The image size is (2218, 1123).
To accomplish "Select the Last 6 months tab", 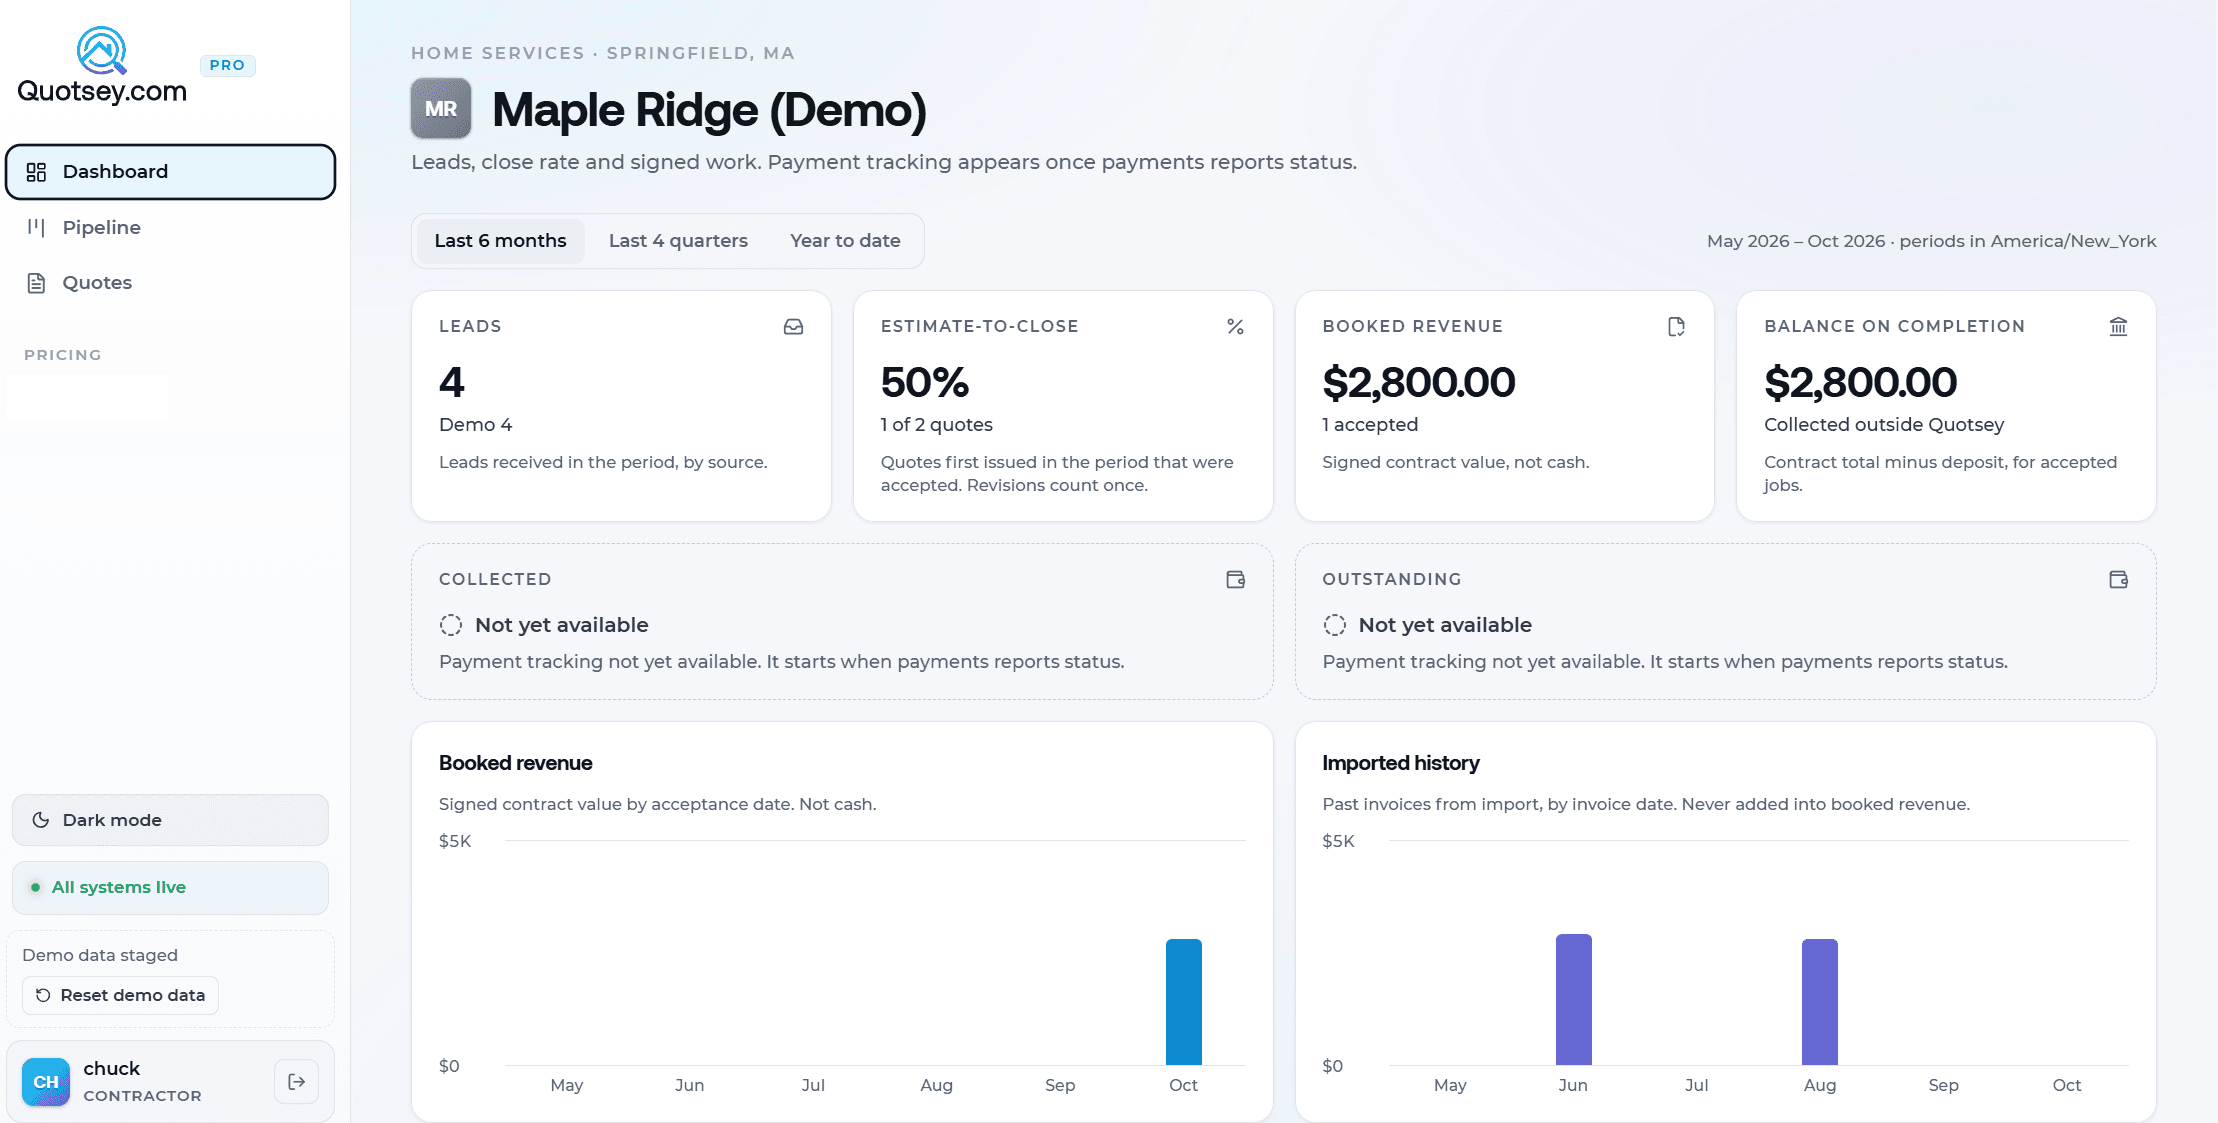I will click(x=500, y=241).
